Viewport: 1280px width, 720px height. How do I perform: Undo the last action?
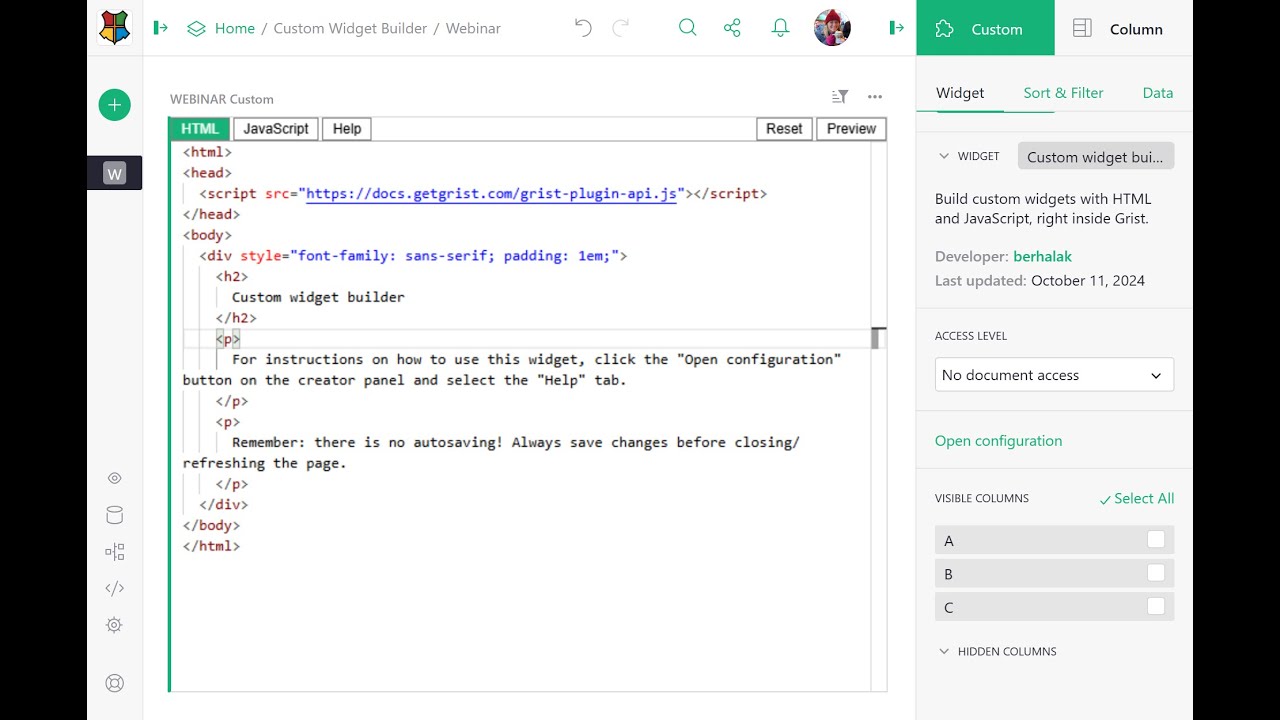coord(584,28)
